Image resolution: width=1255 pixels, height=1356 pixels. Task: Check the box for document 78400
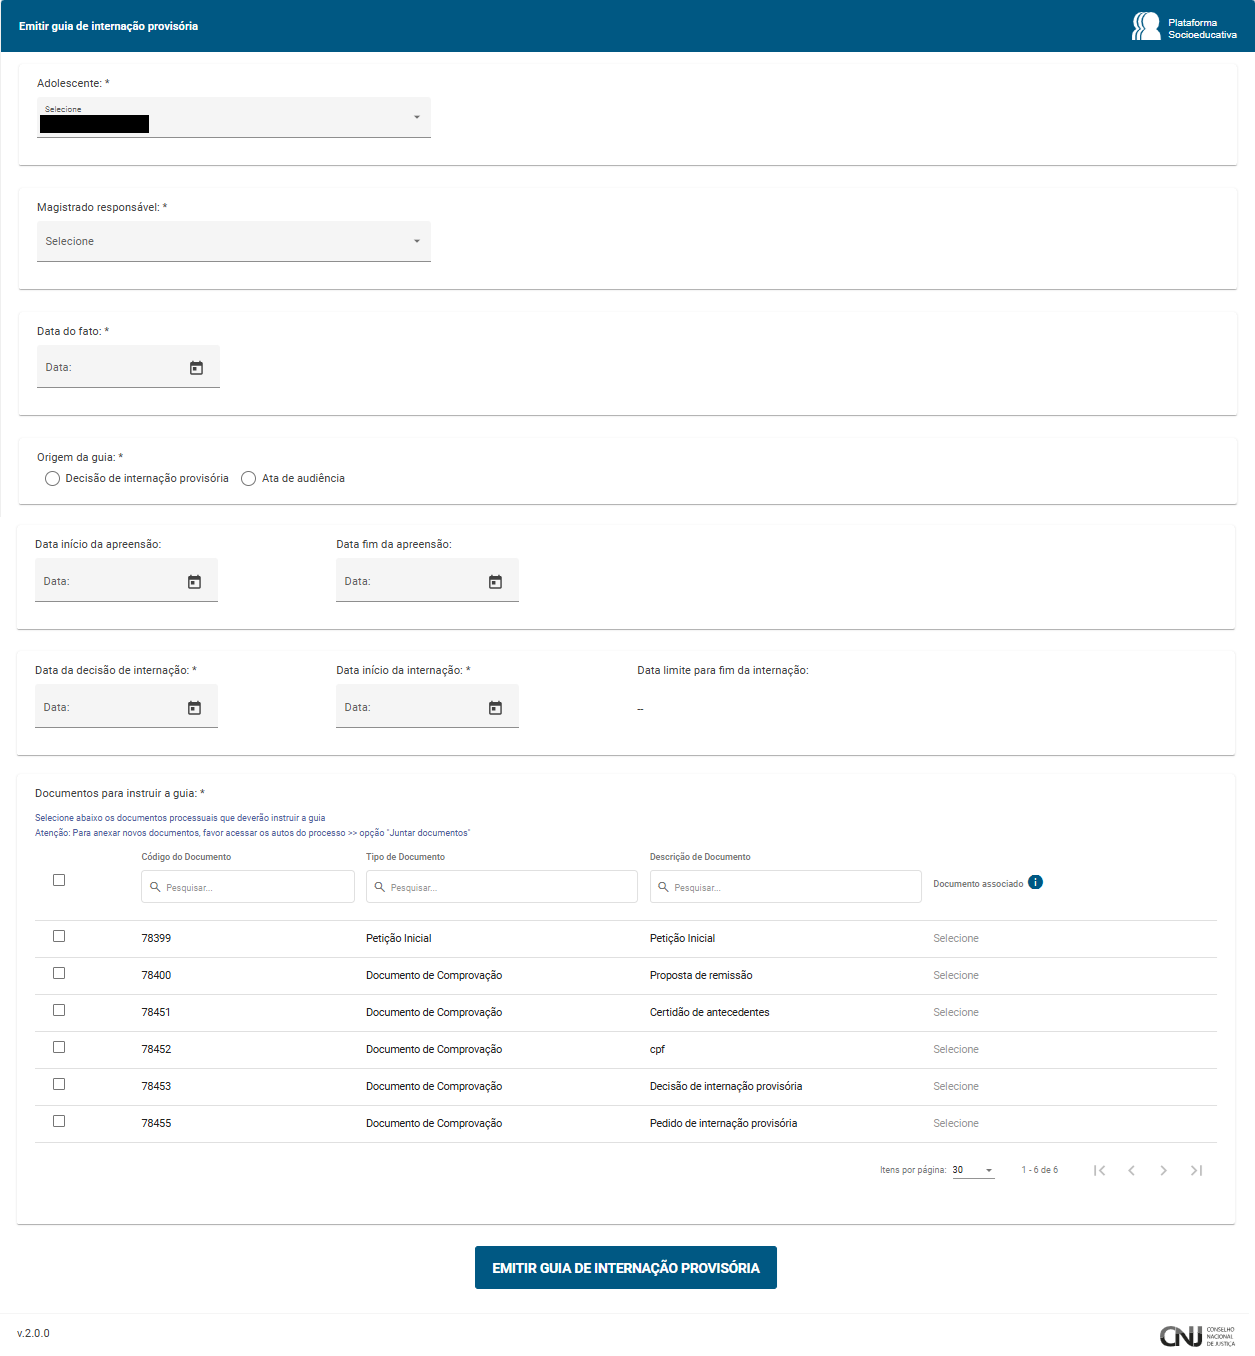coord(59,973)
